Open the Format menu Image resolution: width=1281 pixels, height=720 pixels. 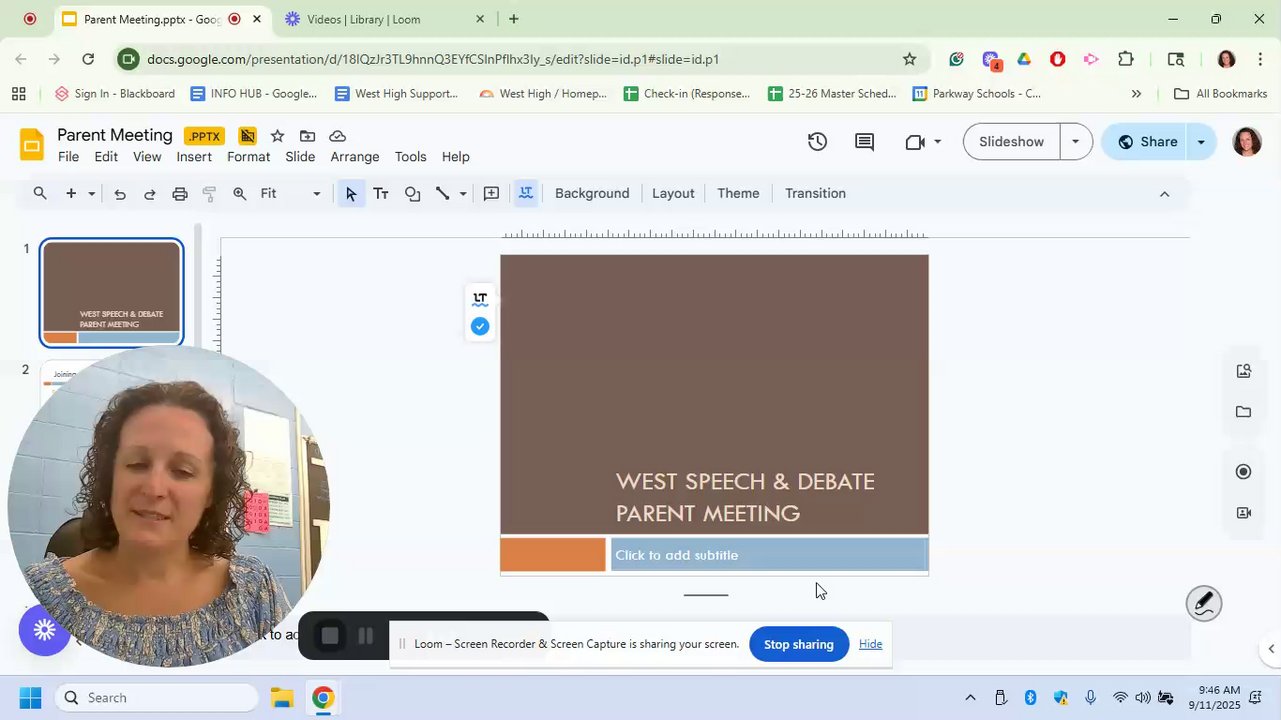[248, 157]
